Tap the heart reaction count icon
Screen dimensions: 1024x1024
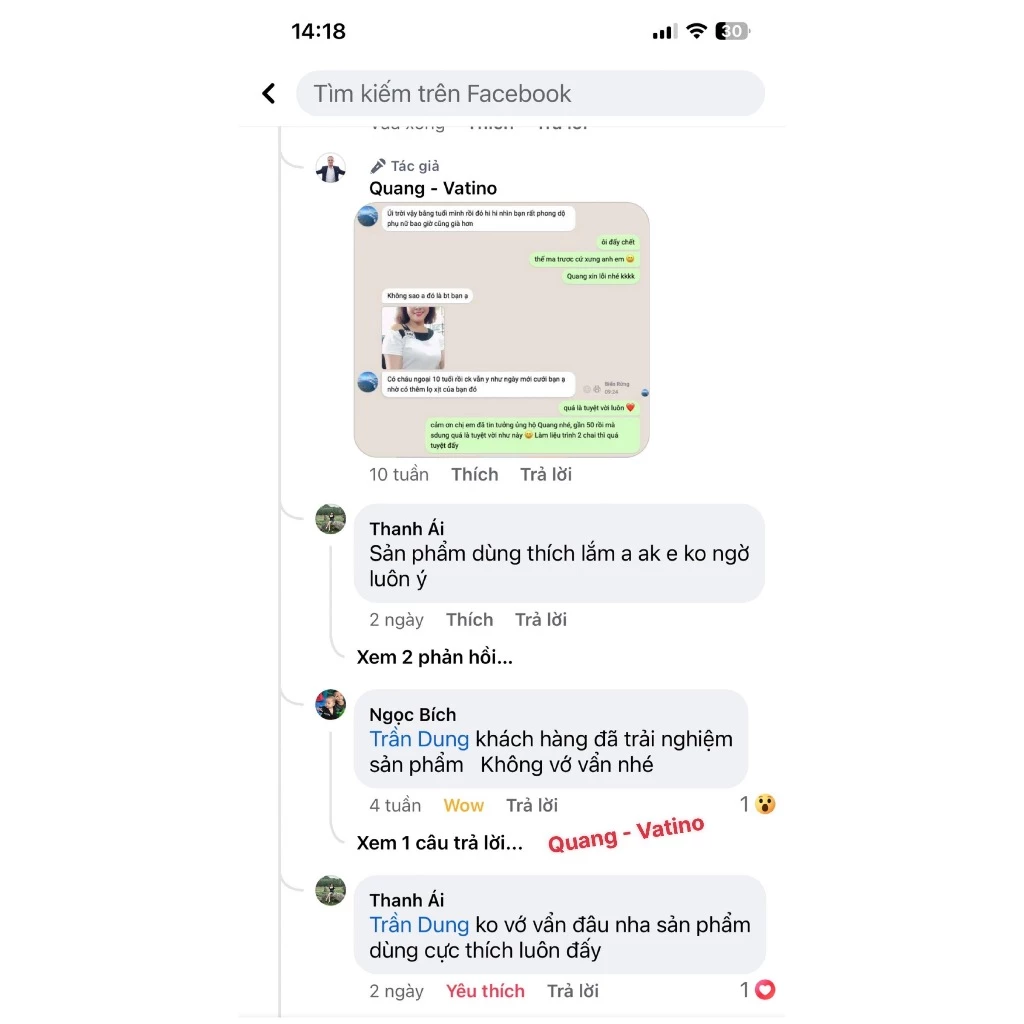point(765,990)
